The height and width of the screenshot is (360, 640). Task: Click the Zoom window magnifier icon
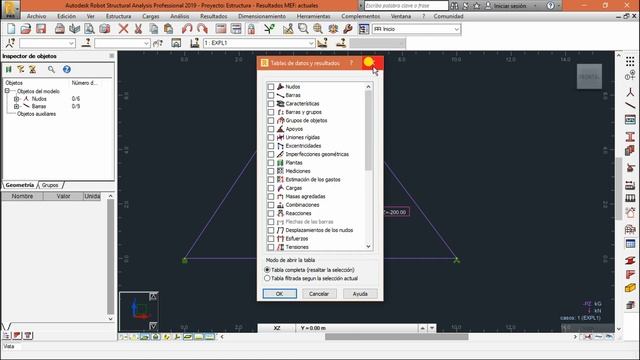pyautogui.click(x=303, y=29)
